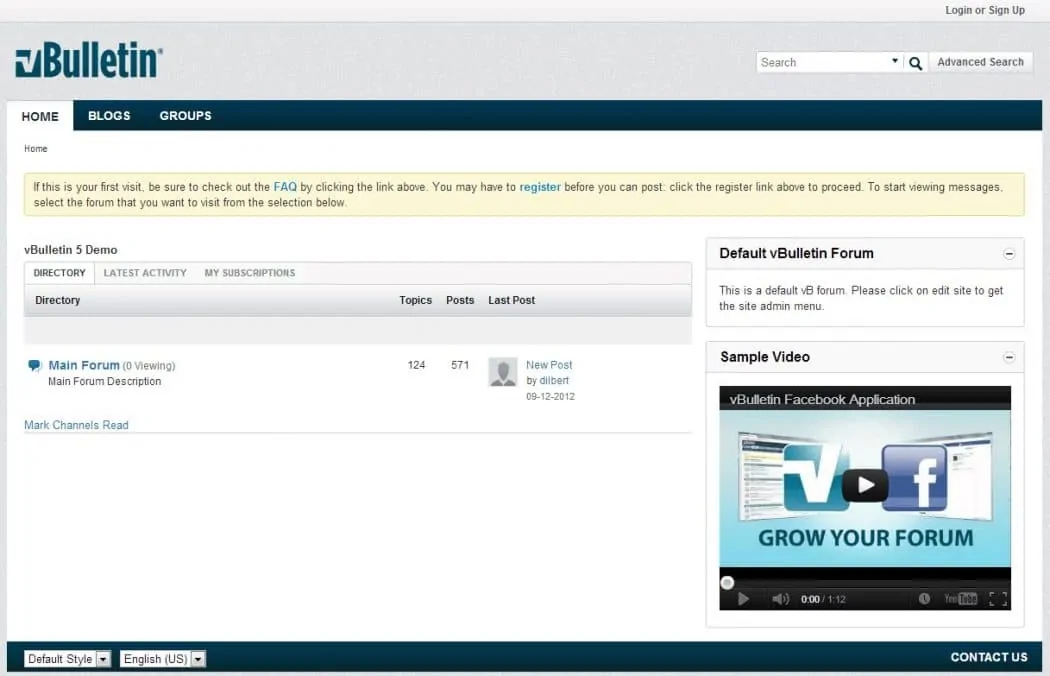Click the Home breadcrumb
This screenshot has width=1050, height=676.
click(35, 149)
